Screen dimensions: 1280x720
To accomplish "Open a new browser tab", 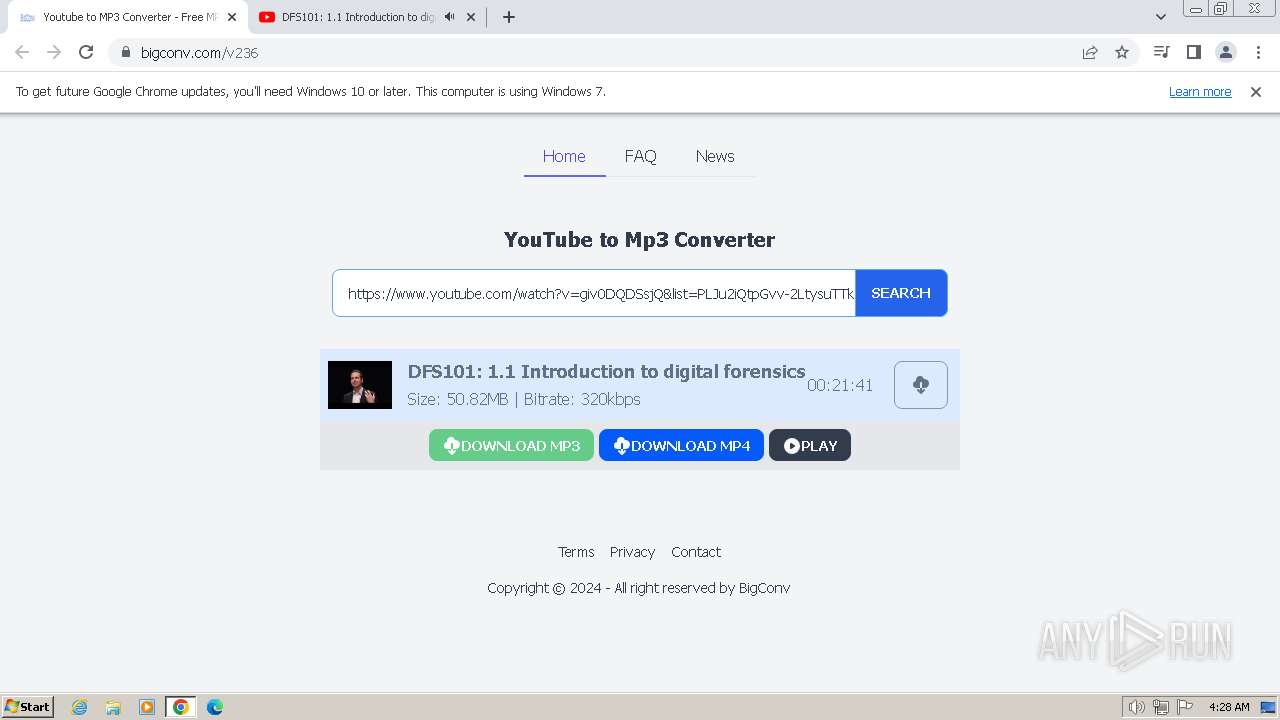I will [509, 17].
